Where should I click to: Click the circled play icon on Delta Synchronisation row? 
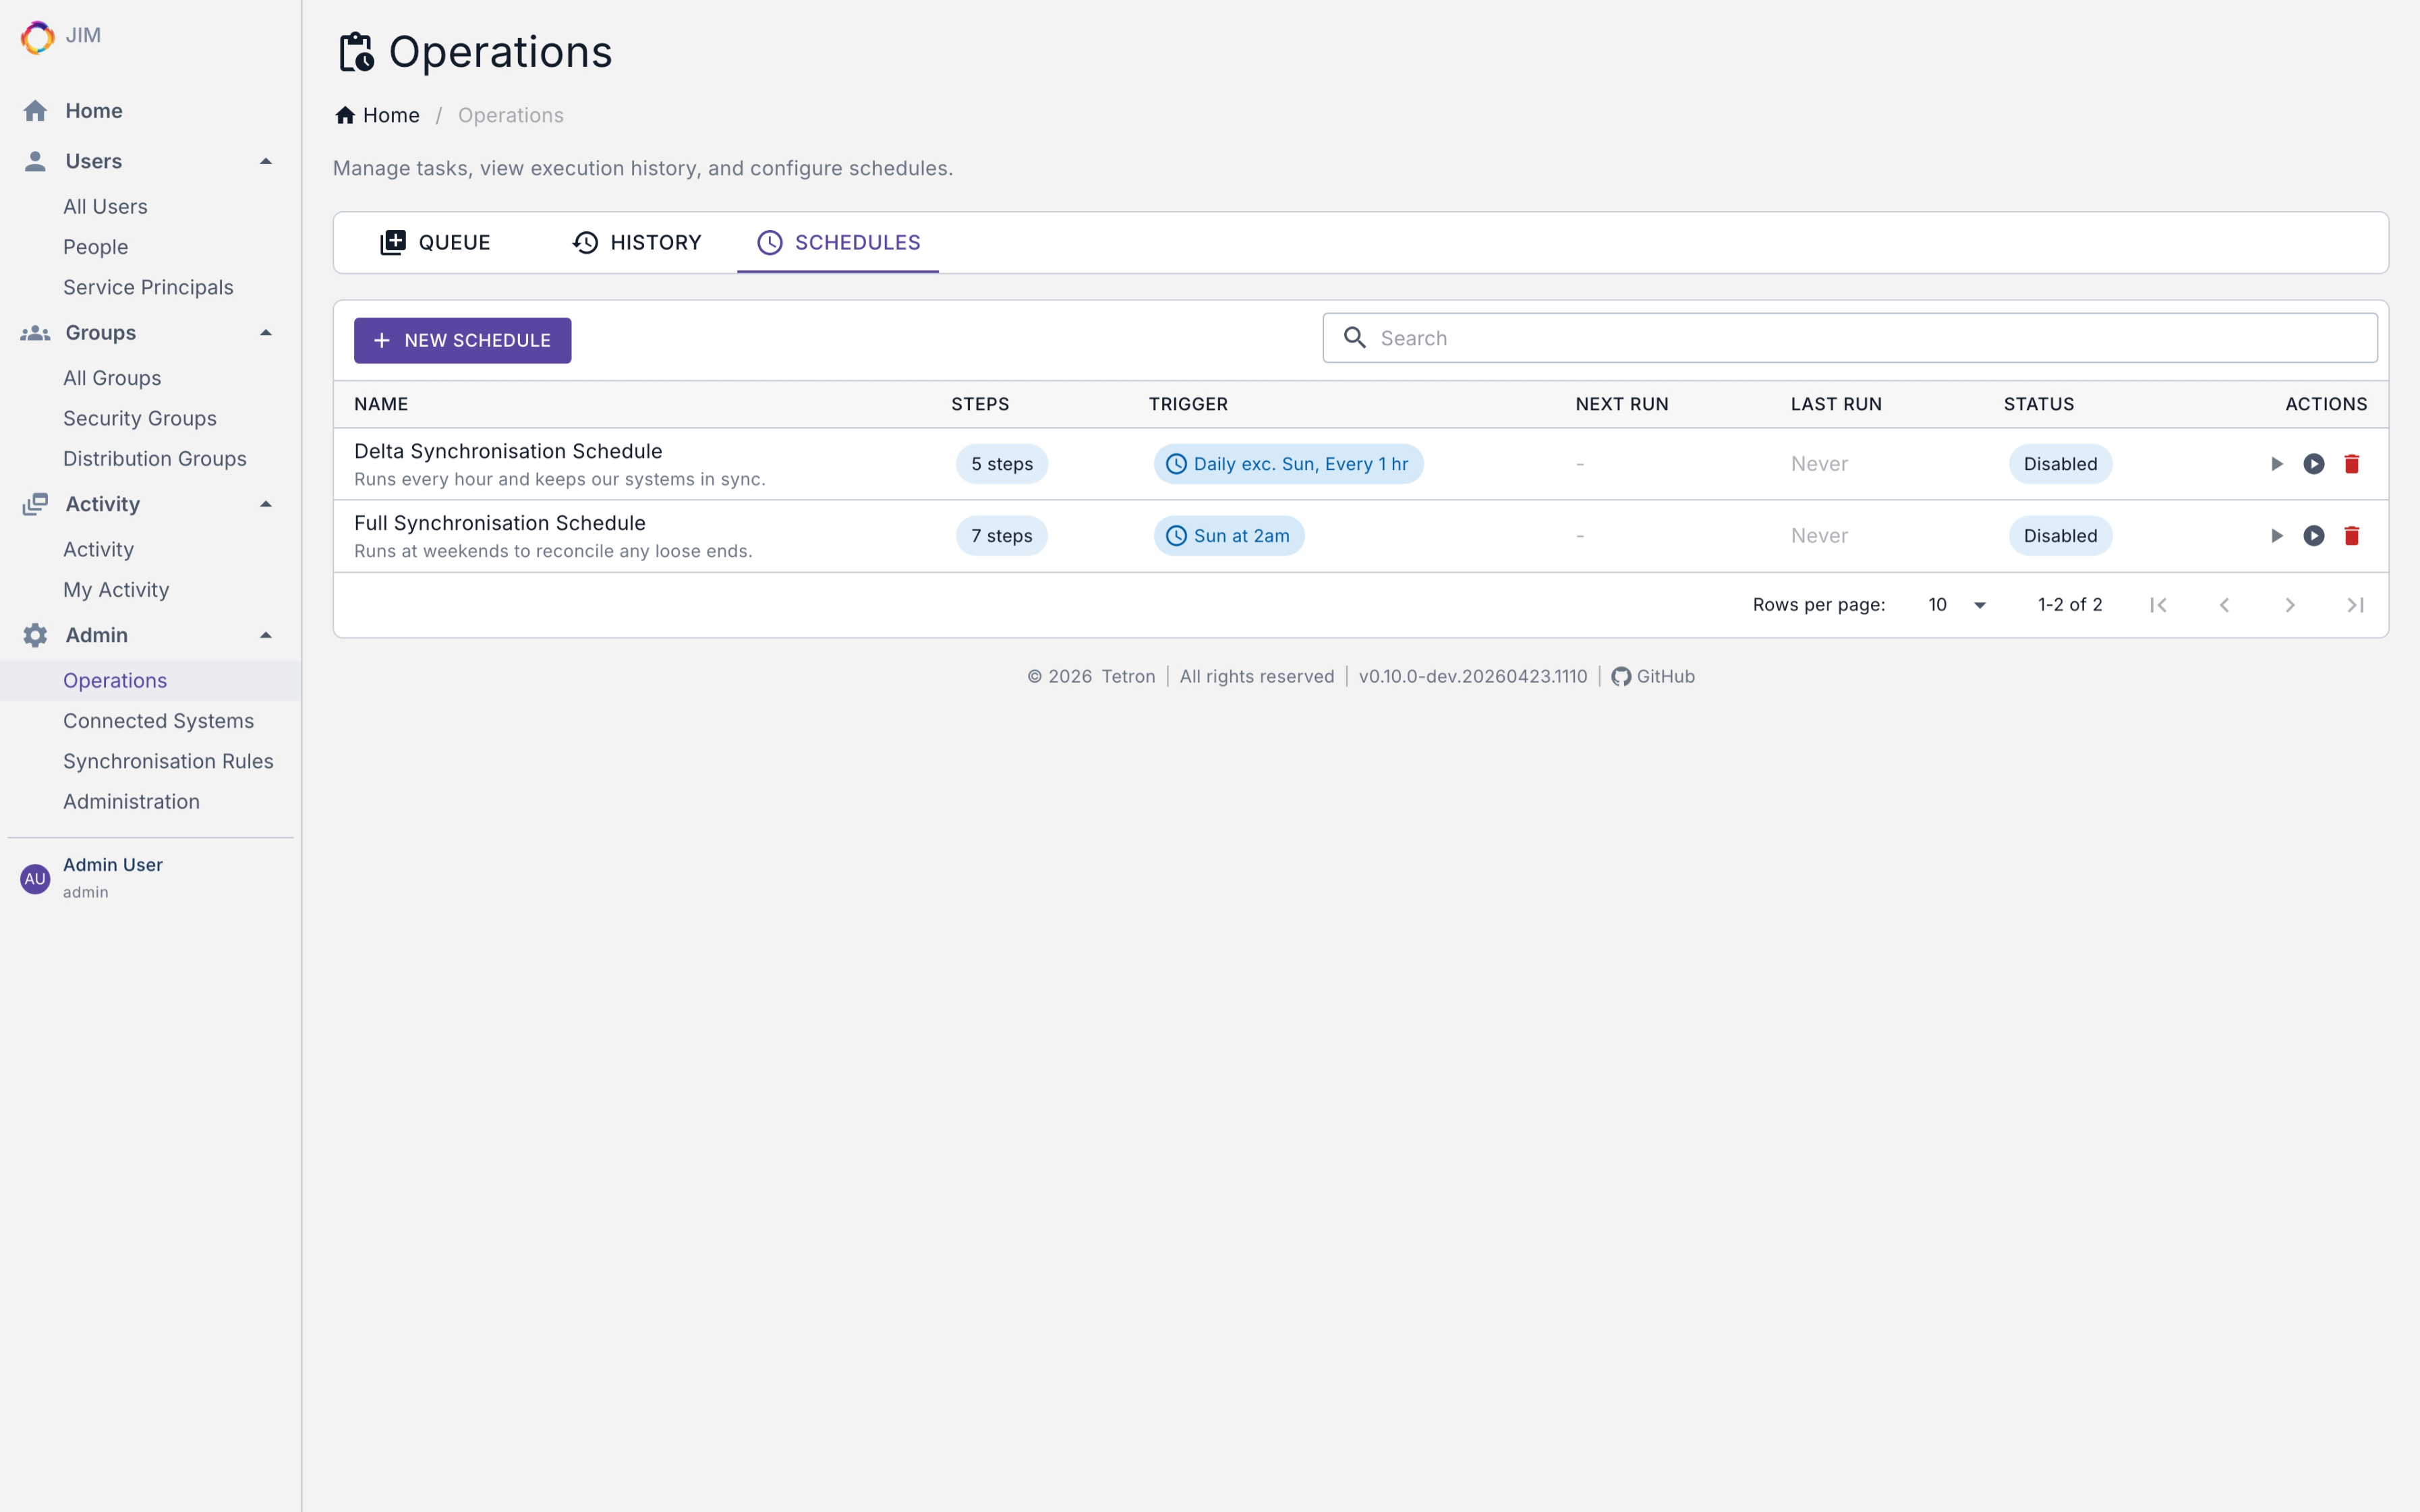click(x=2313, y=464)
